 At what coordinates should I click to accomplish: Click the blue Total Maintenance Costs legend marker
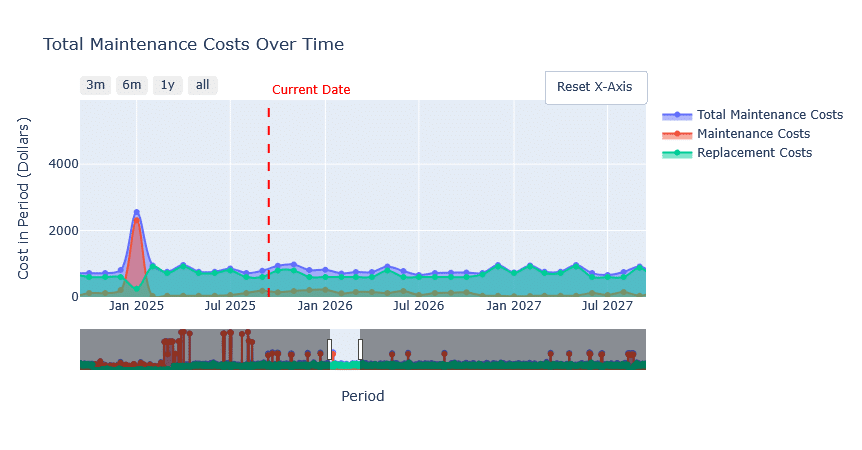tap(677, 115)
